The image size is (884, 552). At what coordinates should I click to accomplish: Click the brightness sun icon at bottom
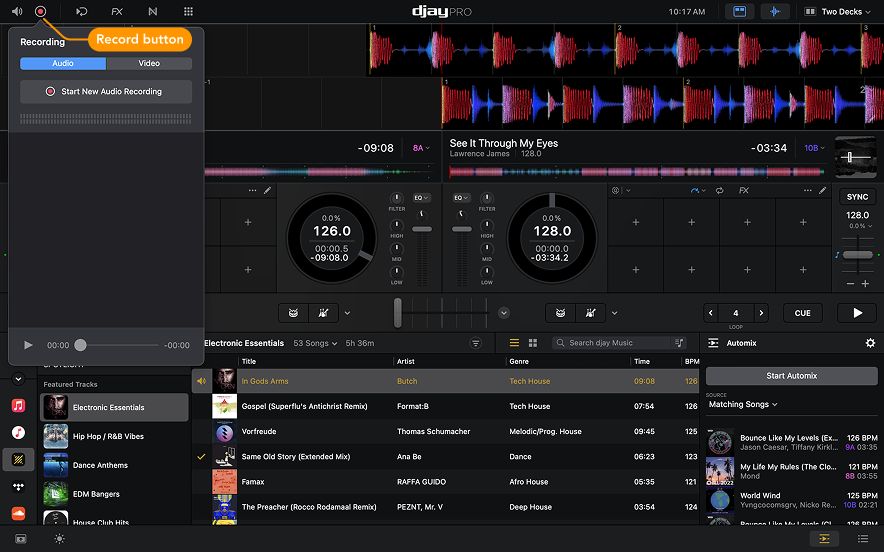point(59,538)
